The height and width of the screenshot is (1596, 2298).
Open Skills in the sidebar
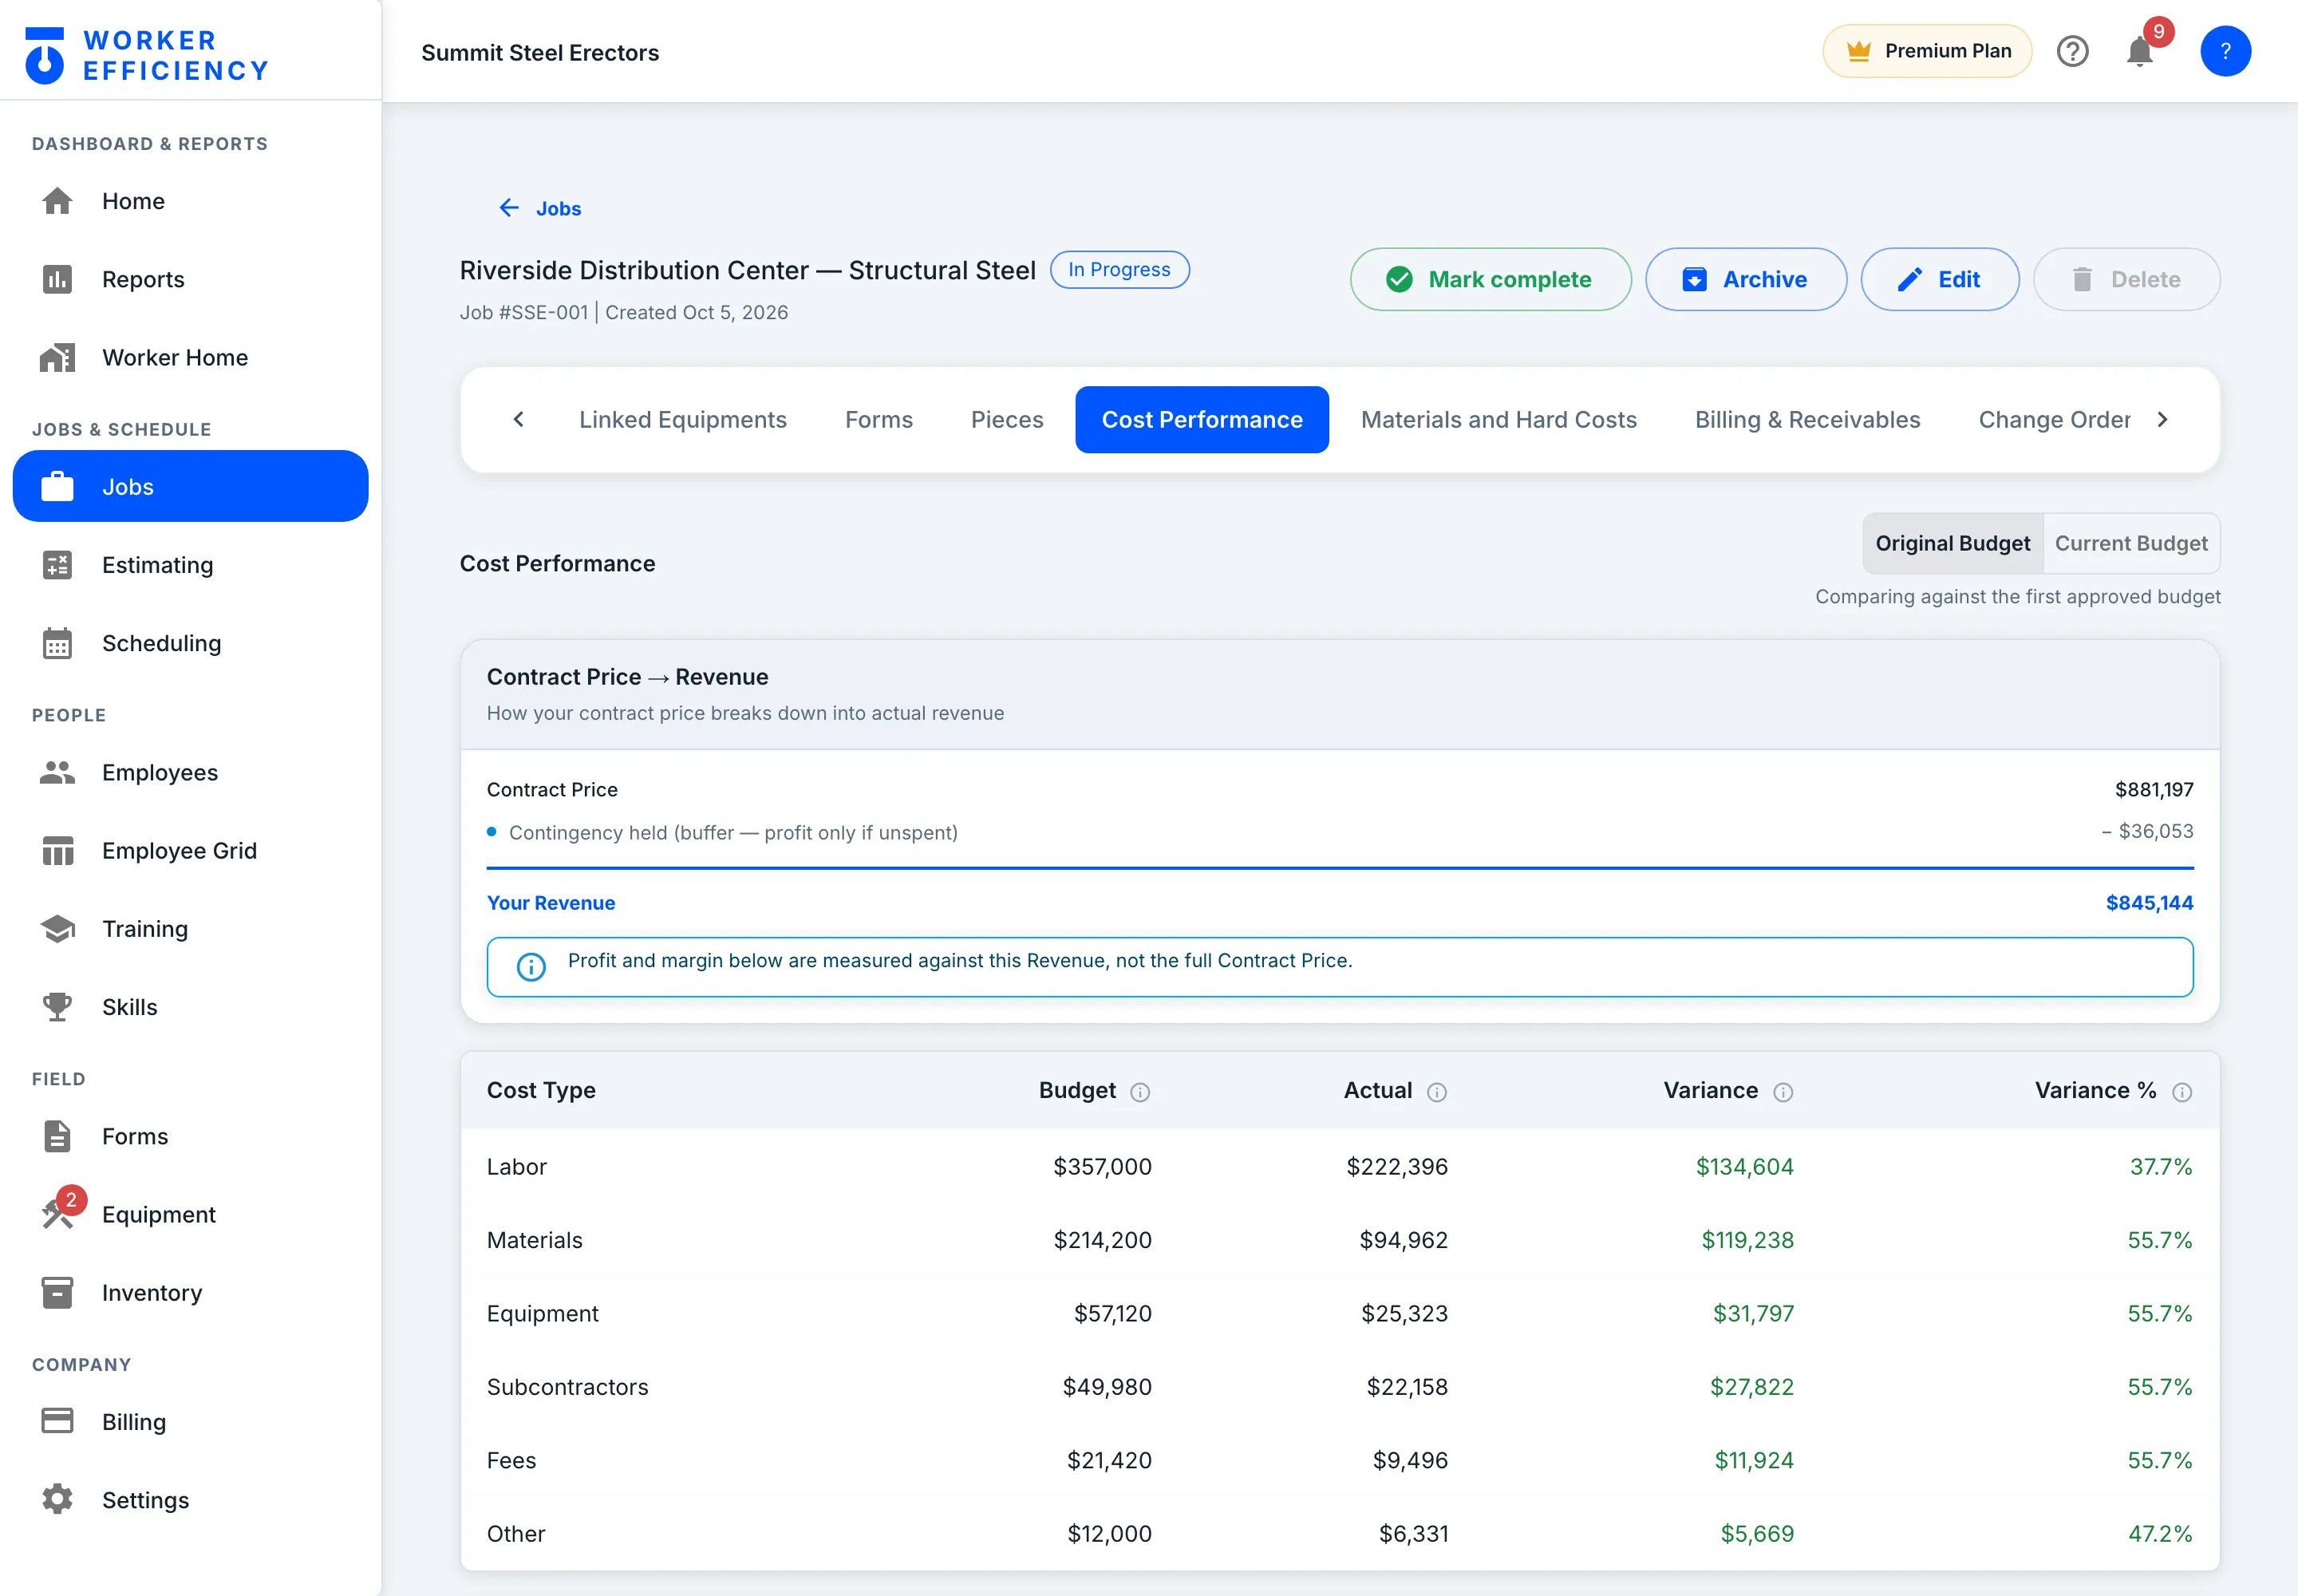[190, 1006]
